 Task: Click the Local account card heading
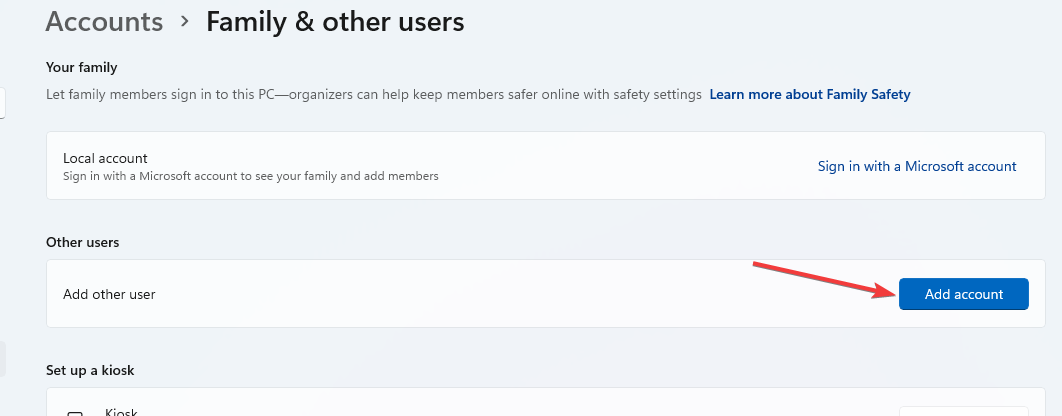click(105, 158)
